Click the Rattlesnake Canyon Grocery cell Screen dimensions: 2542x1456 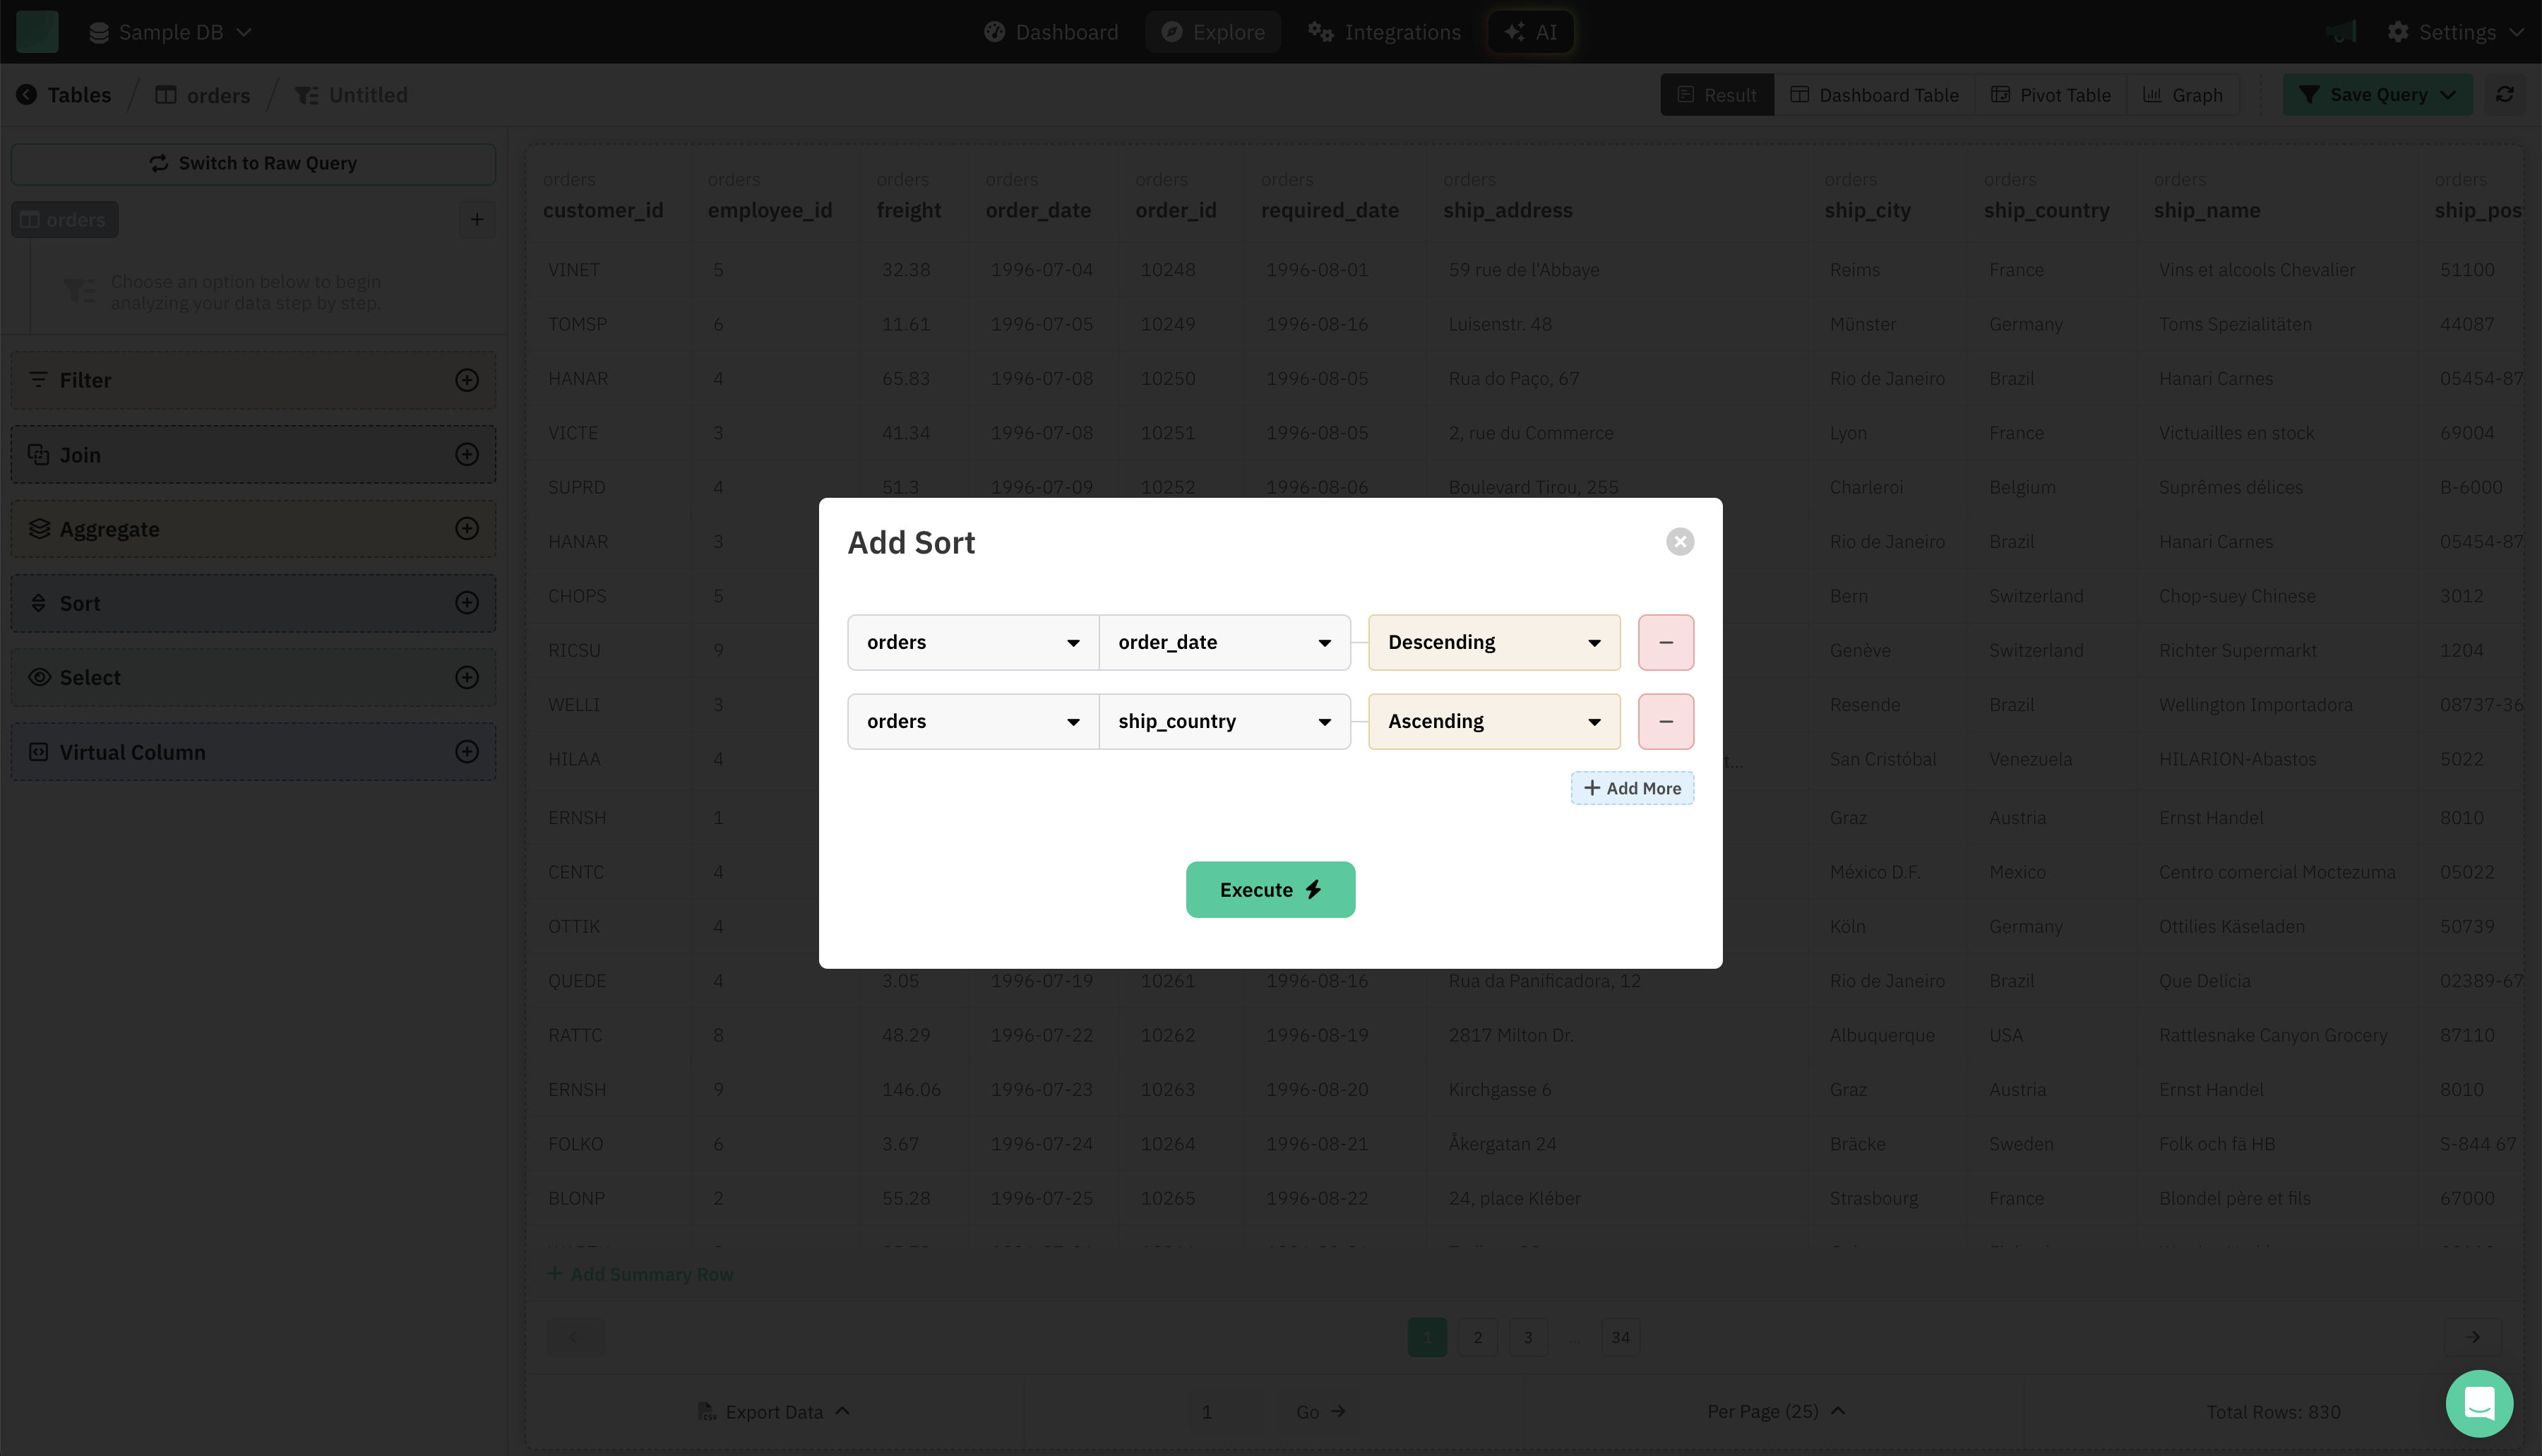(x=2273, y=1035)
